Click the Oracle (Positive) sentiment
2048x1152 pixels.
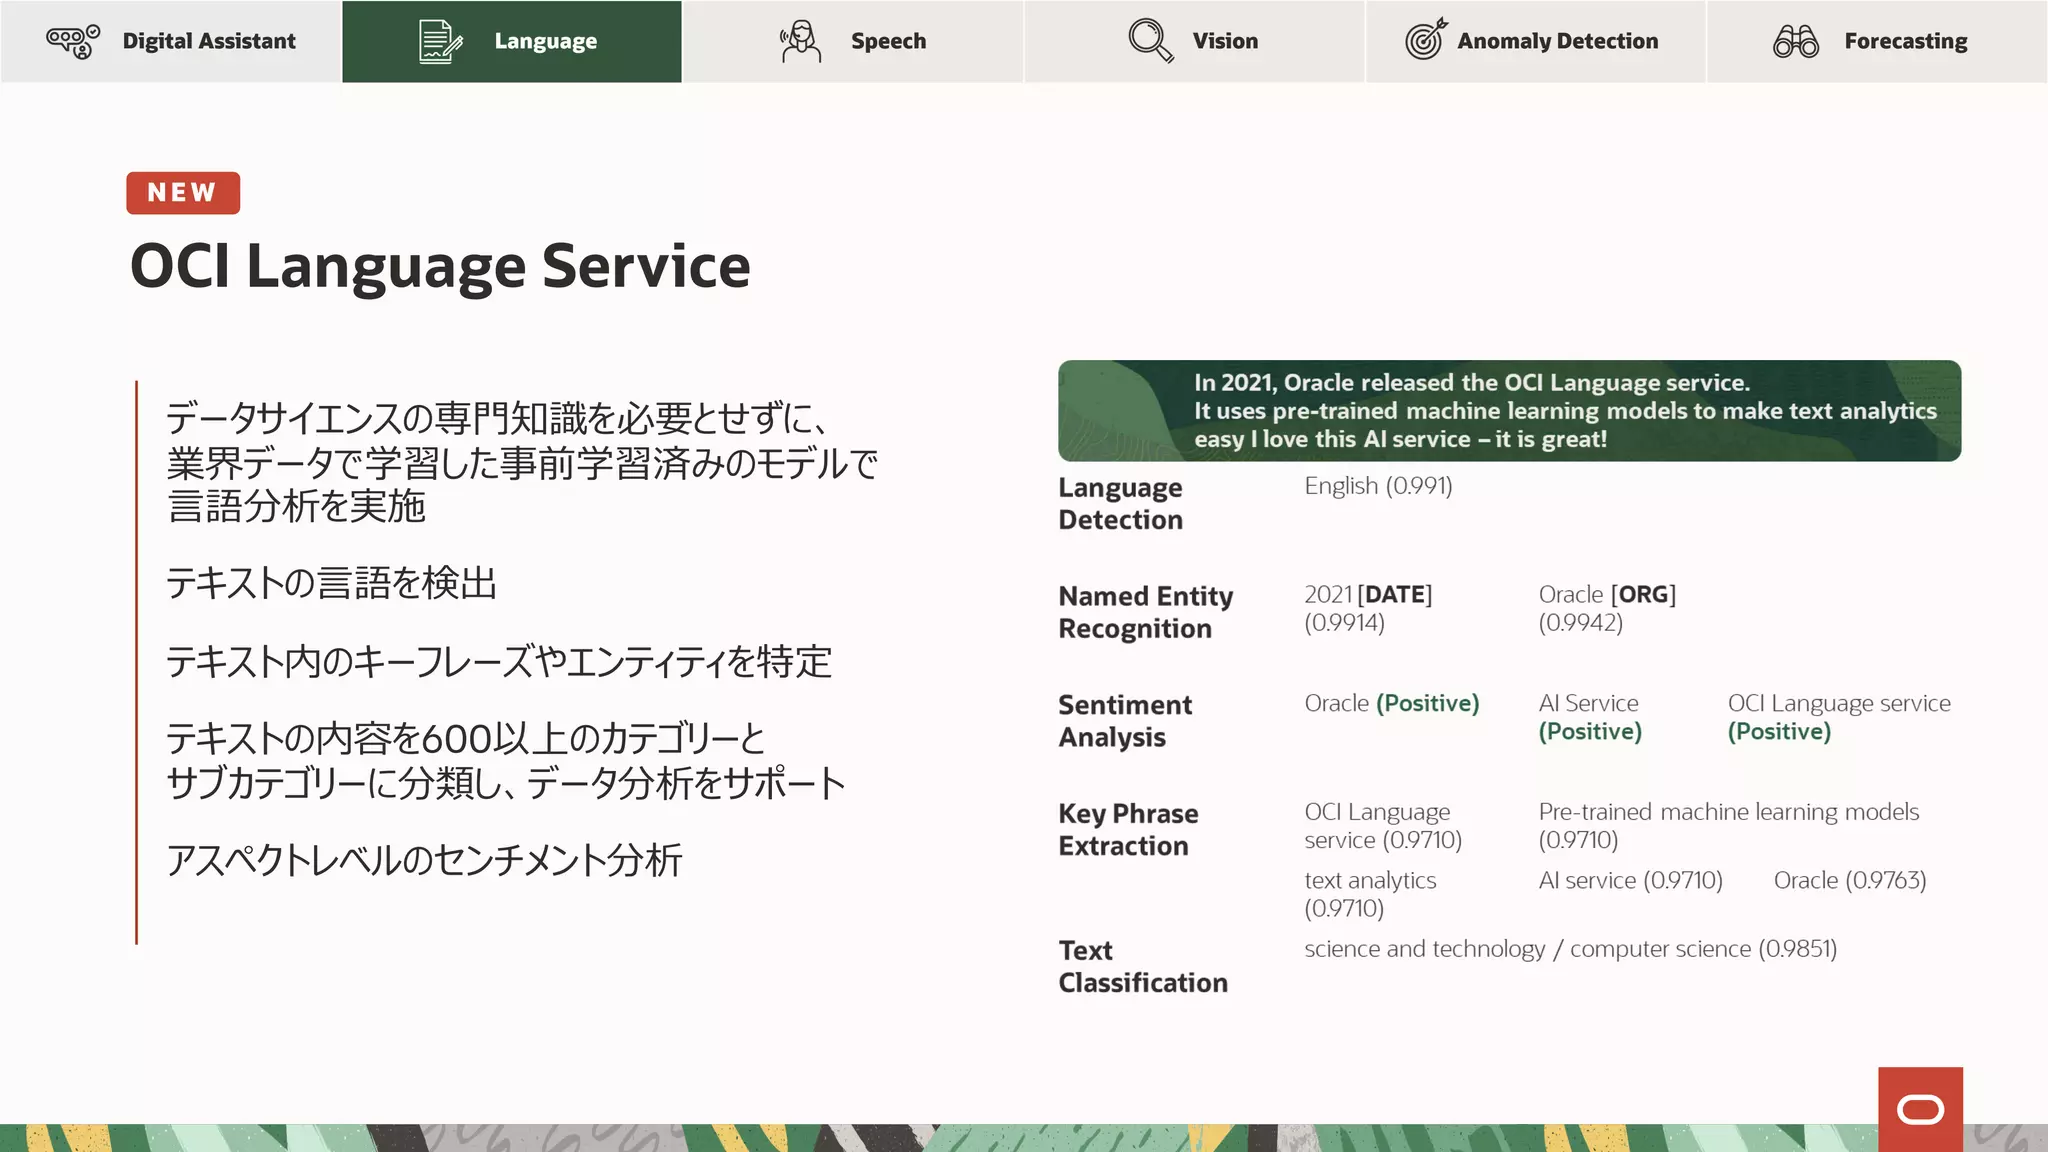(1391, 703)
